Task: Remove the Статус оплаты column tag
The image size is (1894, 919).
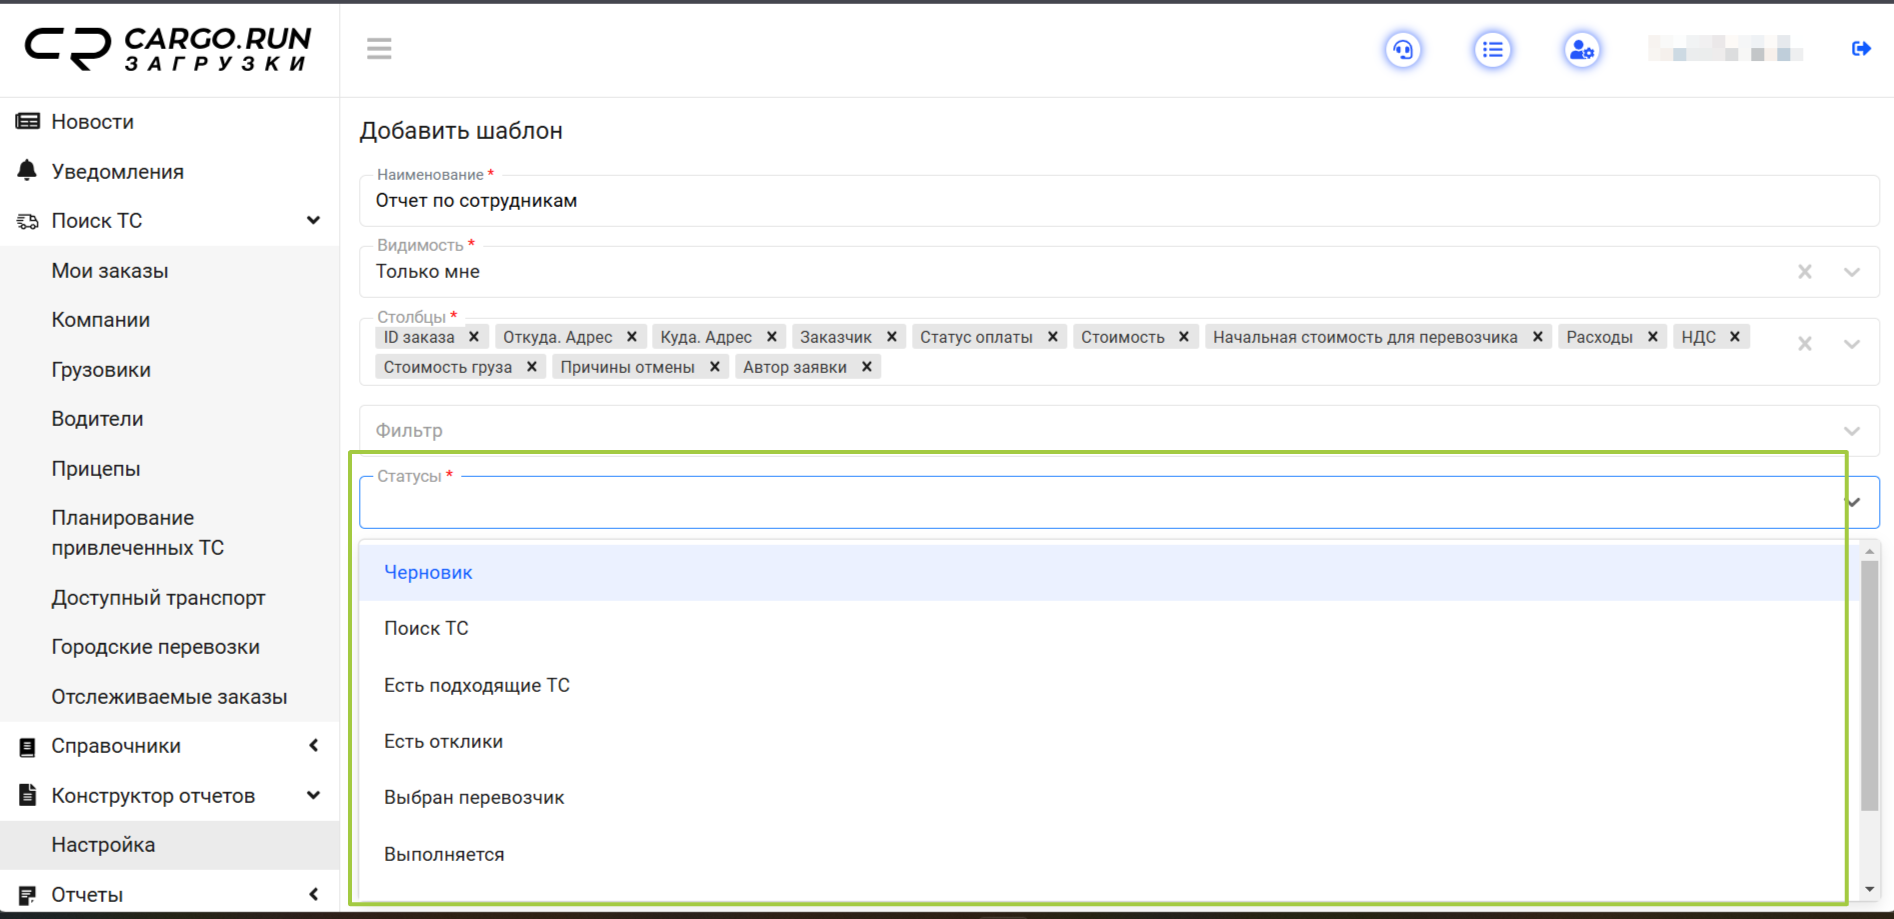Action: pos(1053,337)
